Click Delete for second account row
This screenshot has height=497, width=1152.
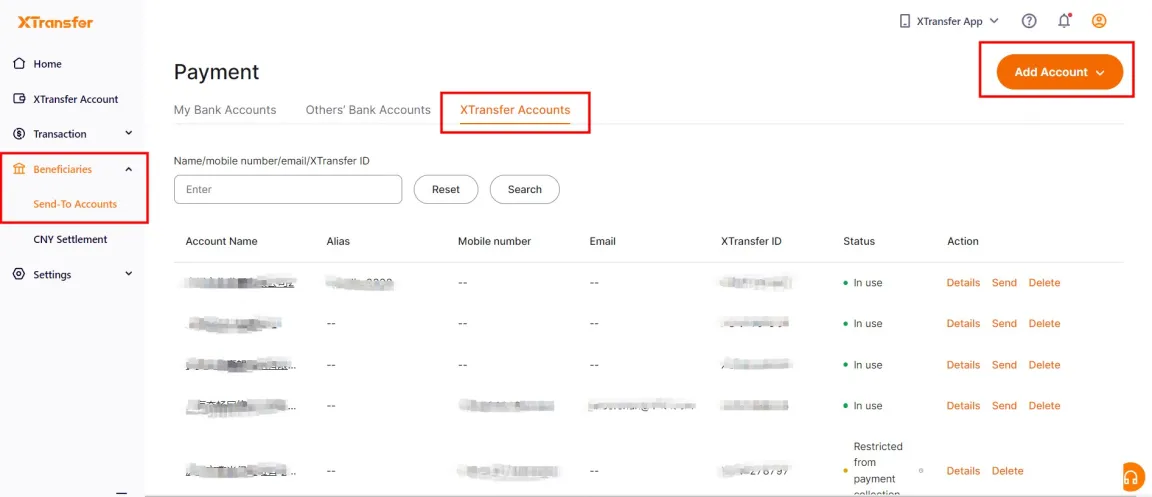coord(1044,323)
